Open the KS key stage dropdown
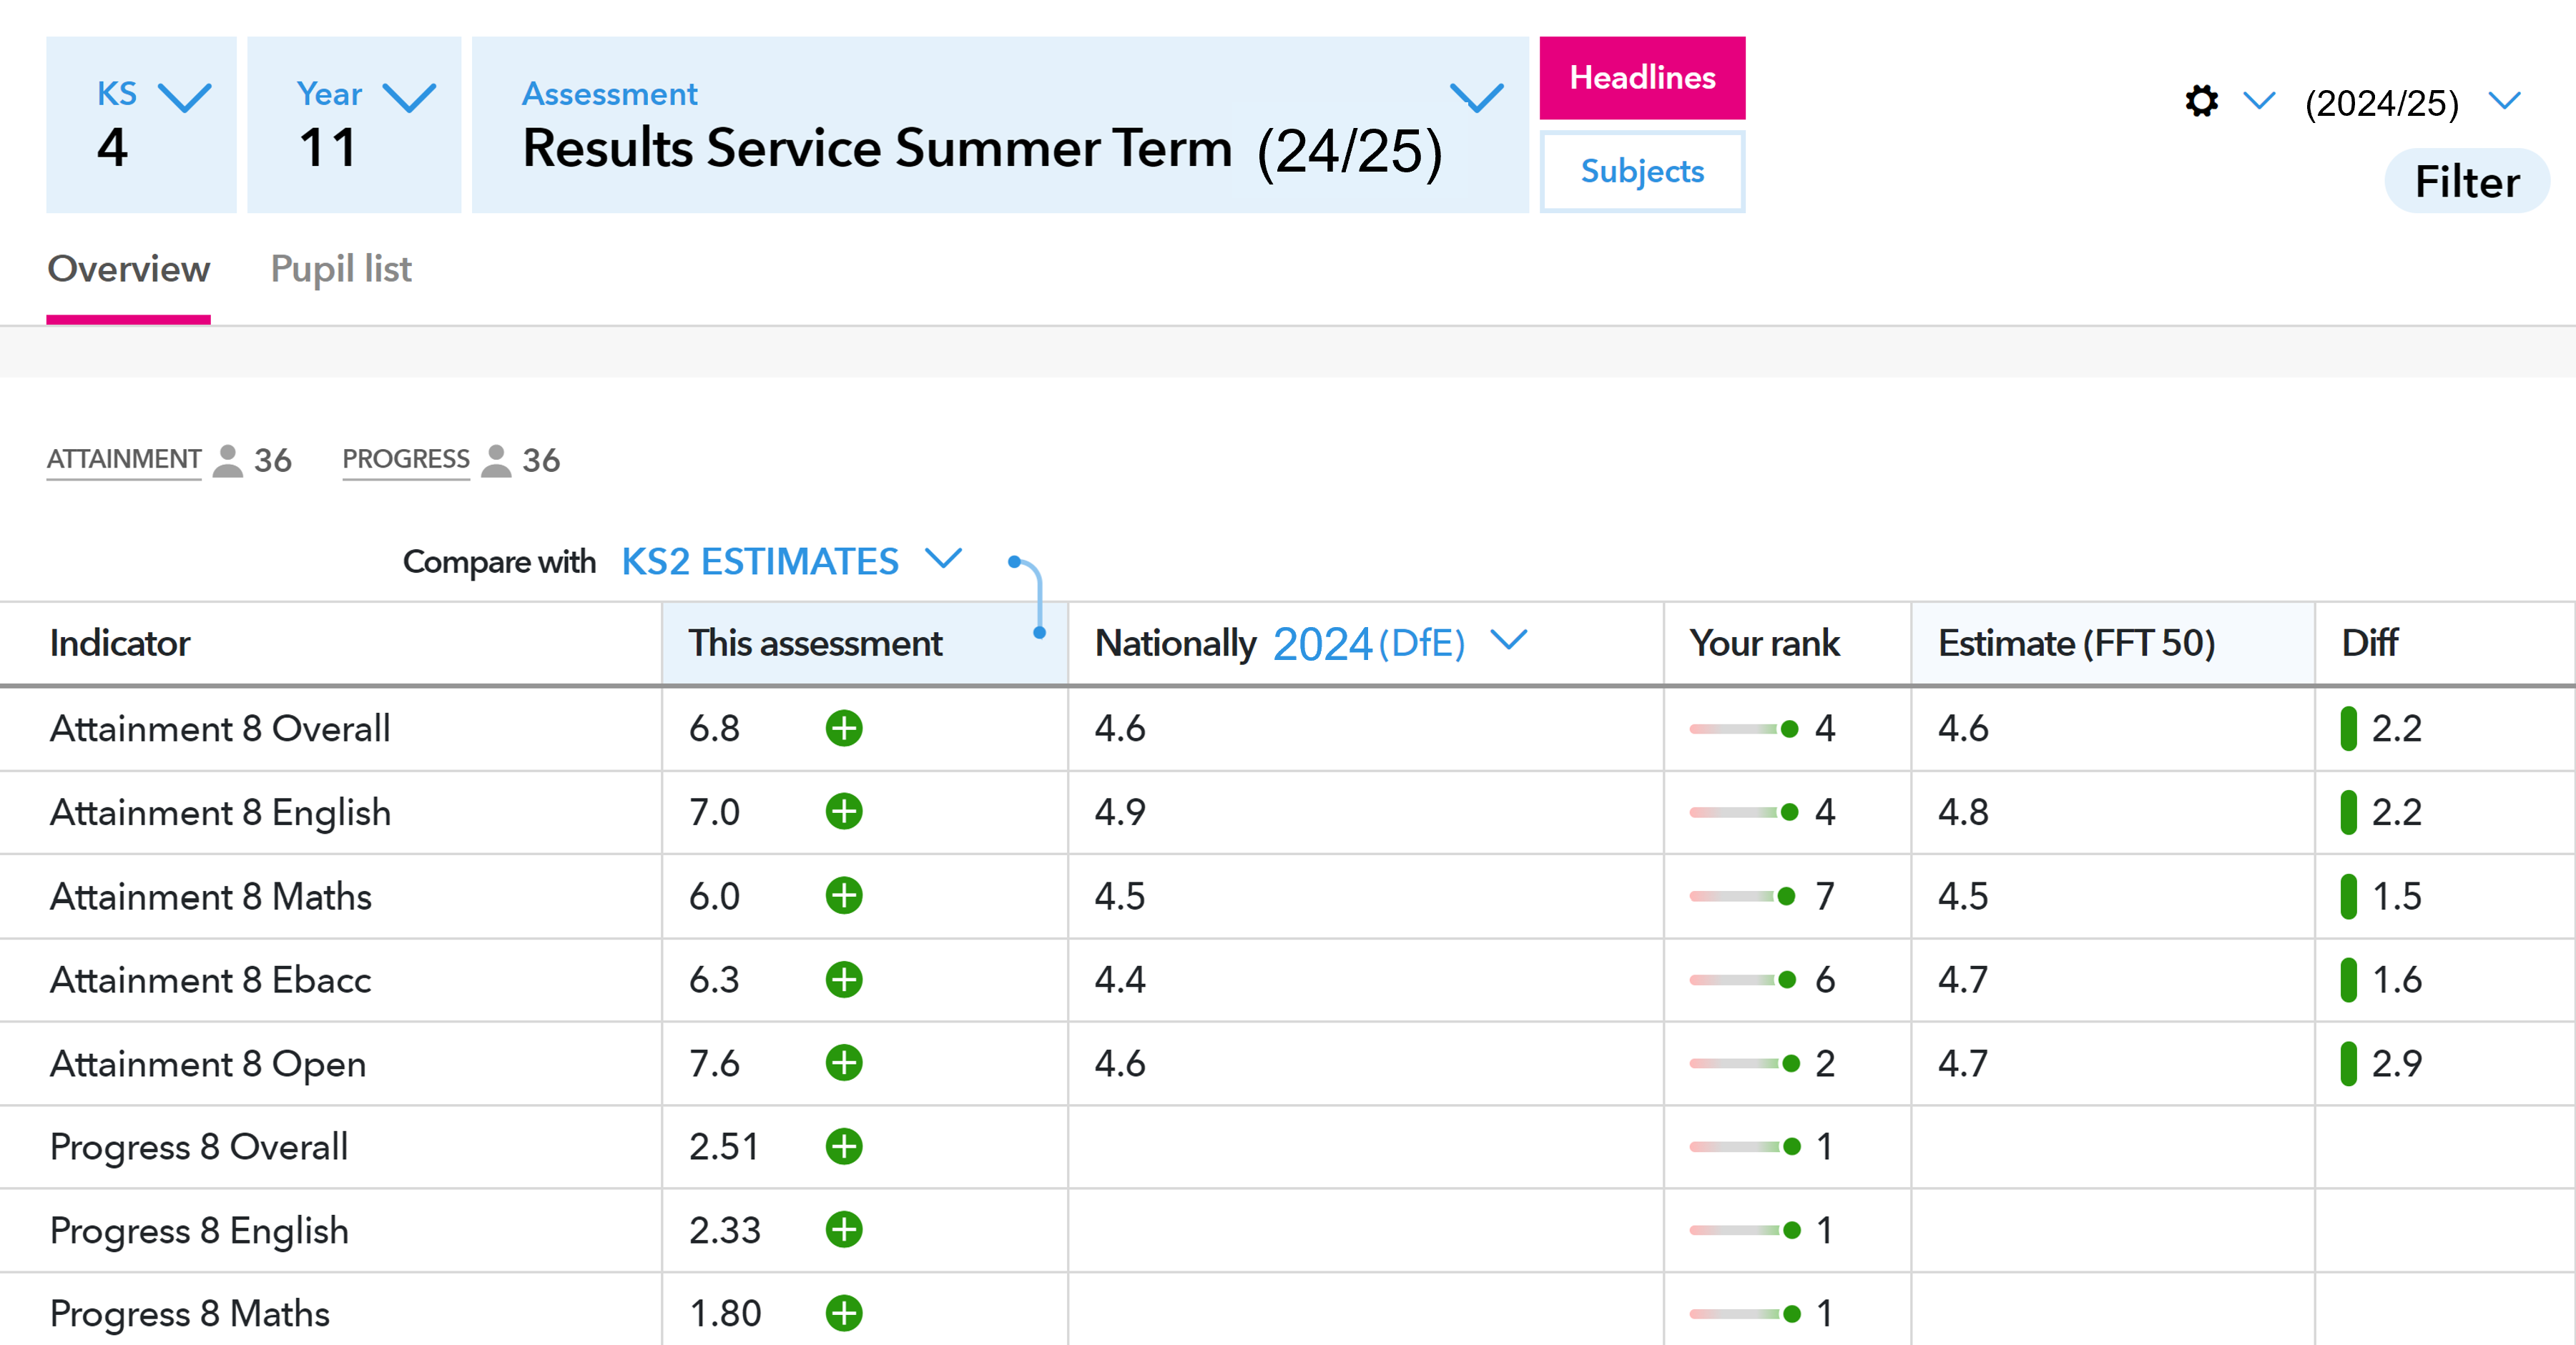The width and height of the screenshot is (2576, 1345). point(141,125)
